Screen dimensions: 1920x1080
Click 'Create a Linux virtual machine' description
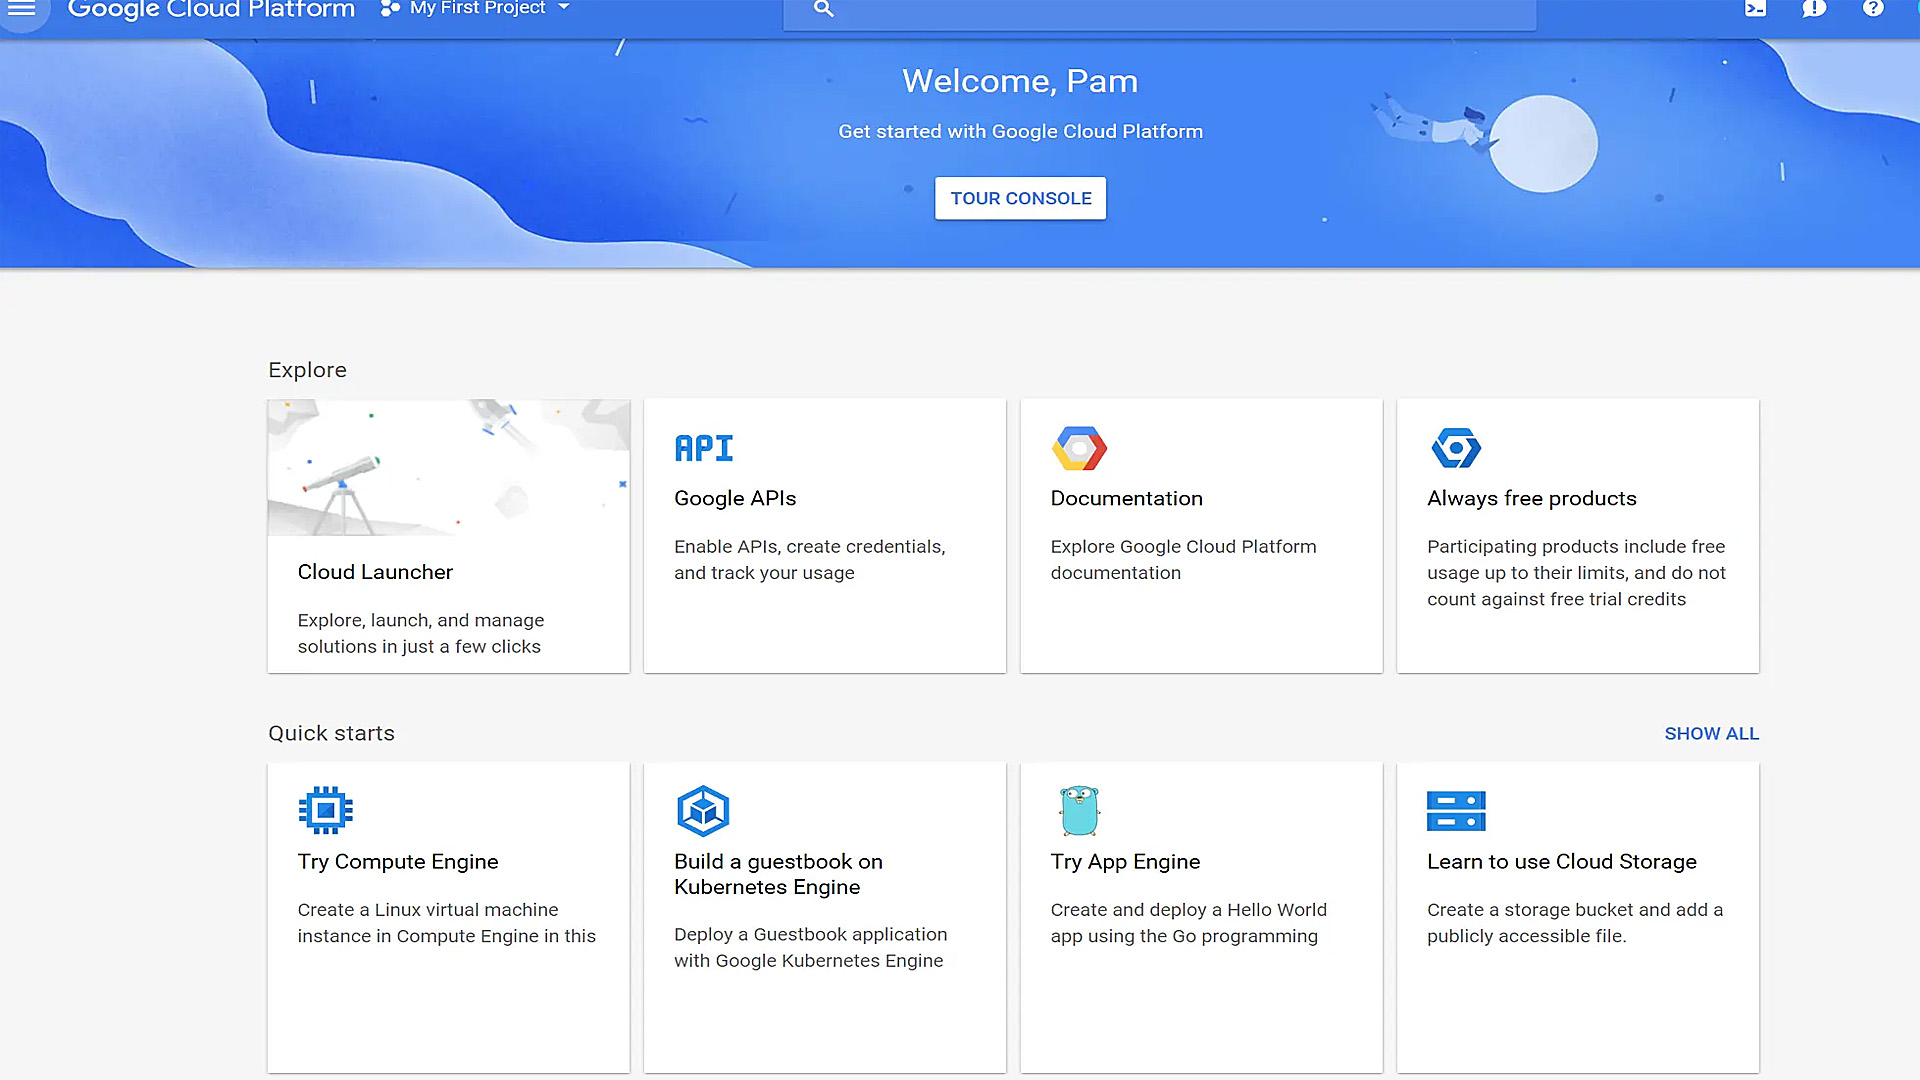tap(446, 923)
